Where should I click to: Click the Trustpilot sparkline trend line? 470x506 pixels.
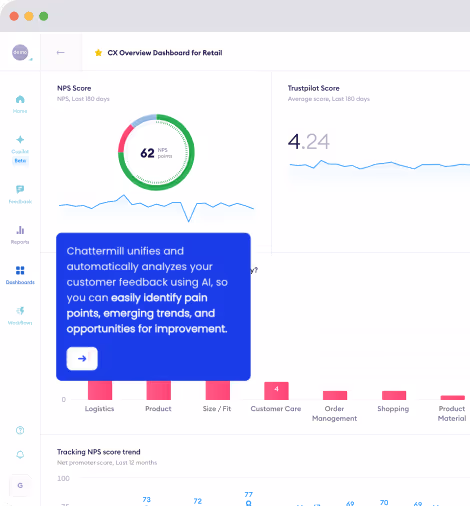(380, 165)
